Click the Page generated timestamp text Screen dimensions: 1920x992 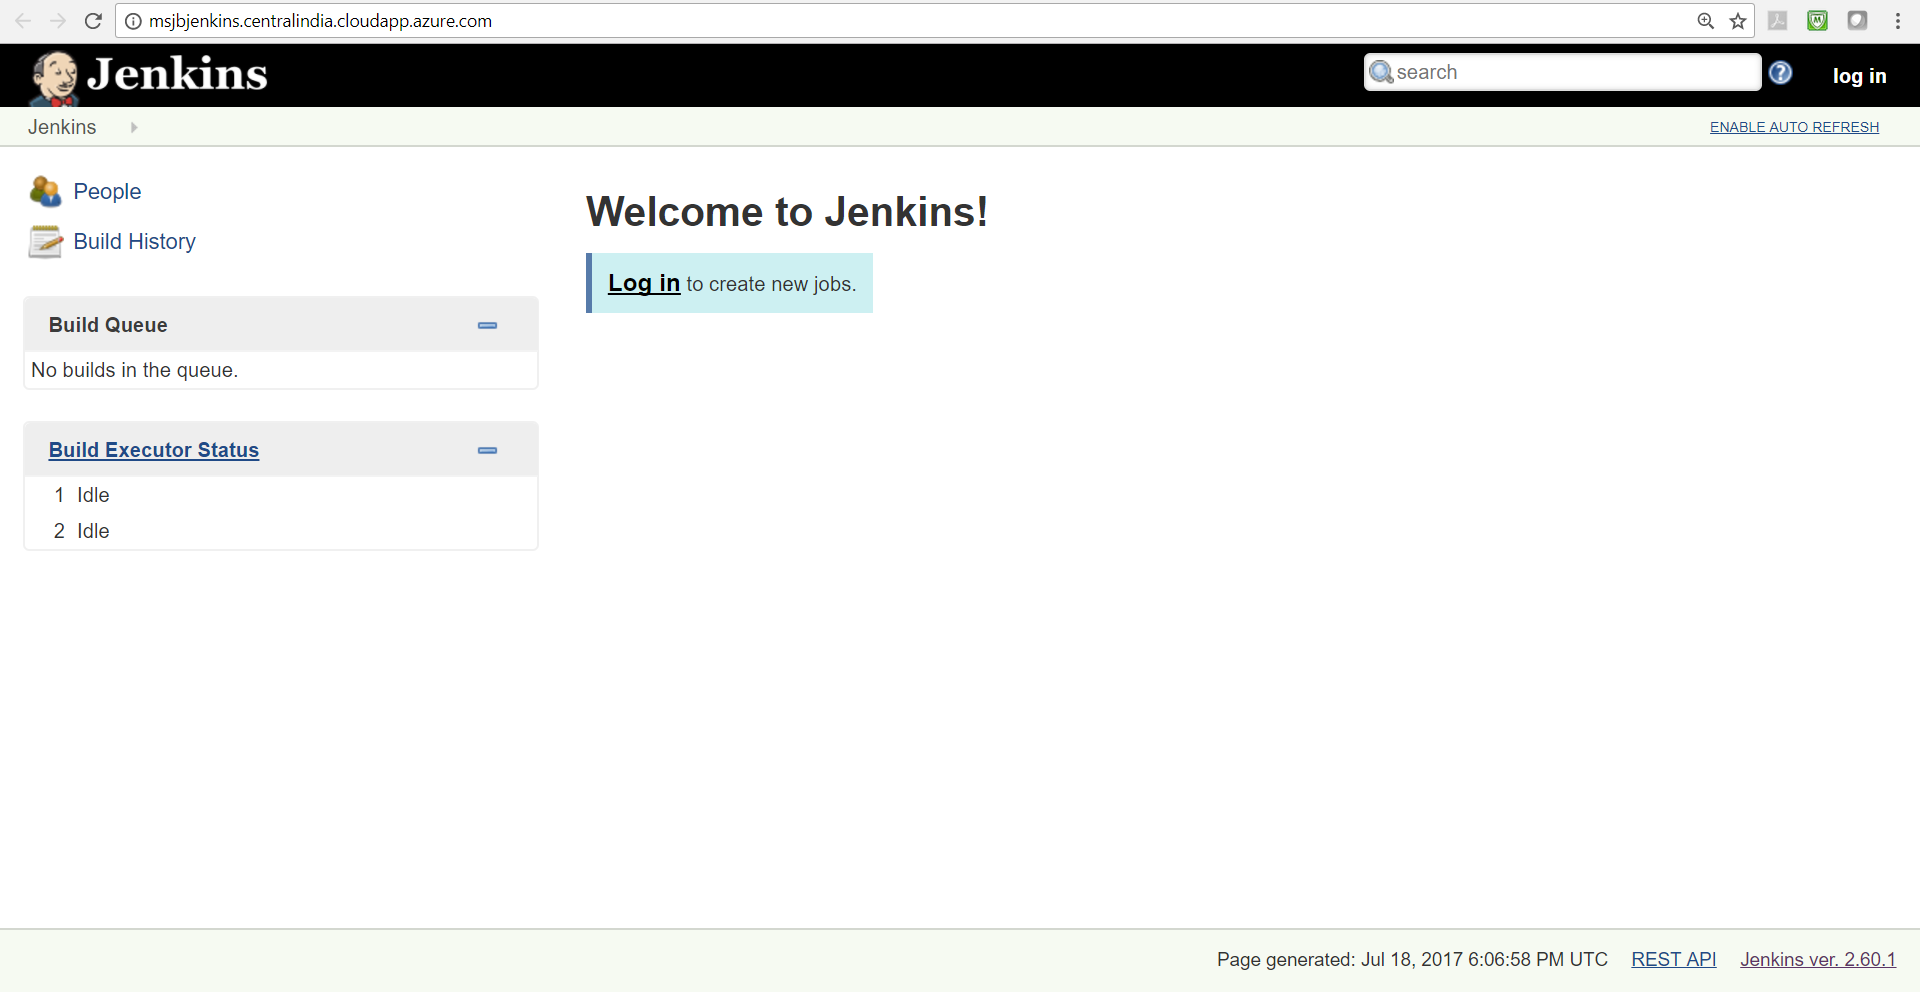[1412, 959]
